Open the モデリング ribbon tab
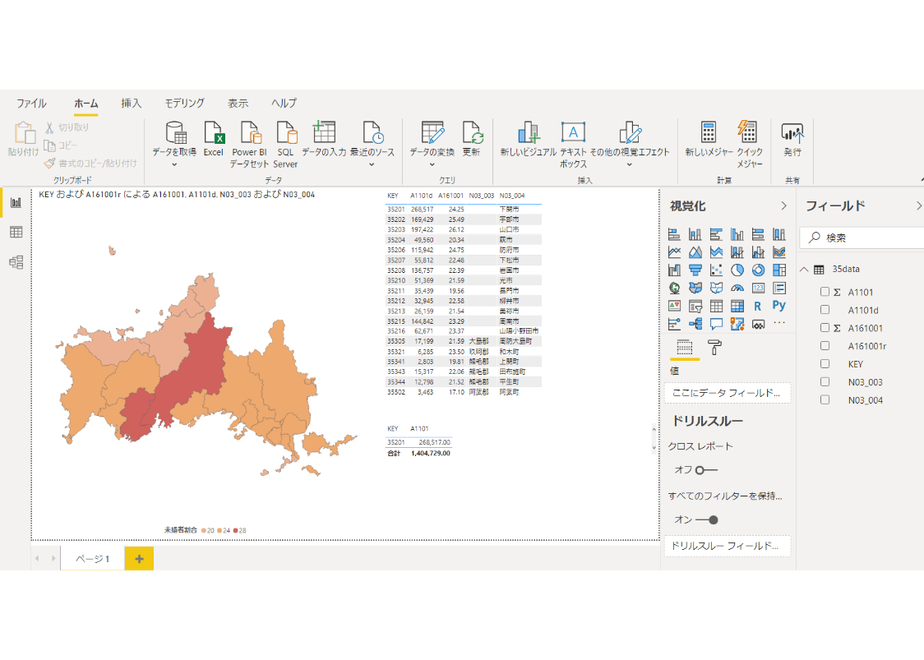The height and width of the screenshot is (660, 924). [x=184, y=103]
